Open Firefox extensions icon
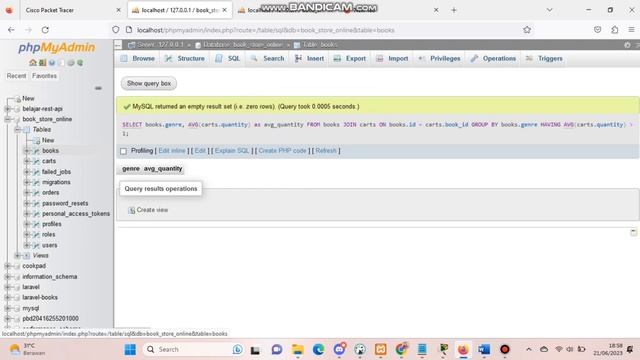The image size is (640, 360). (x=615, y=30)
